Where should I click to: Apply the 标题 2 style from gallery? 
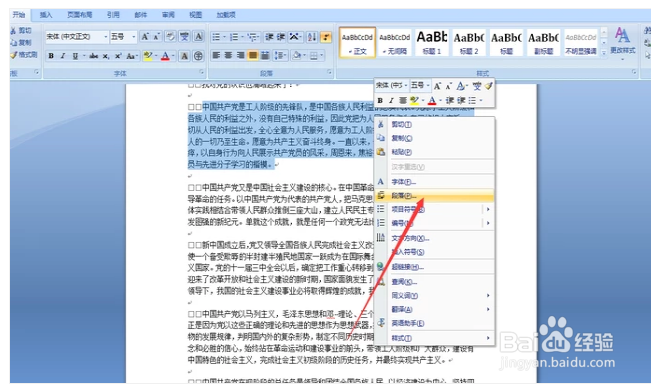click(469, 42)
